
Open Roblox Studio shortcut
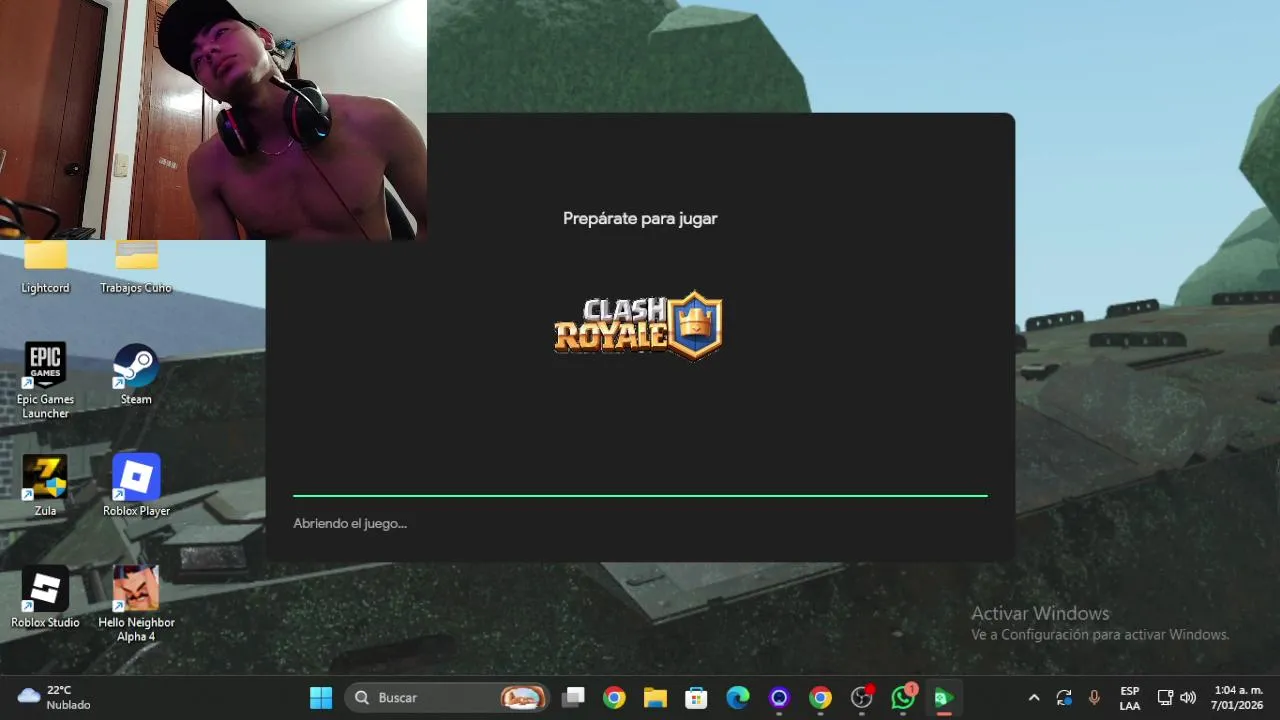tap(45, 598)
